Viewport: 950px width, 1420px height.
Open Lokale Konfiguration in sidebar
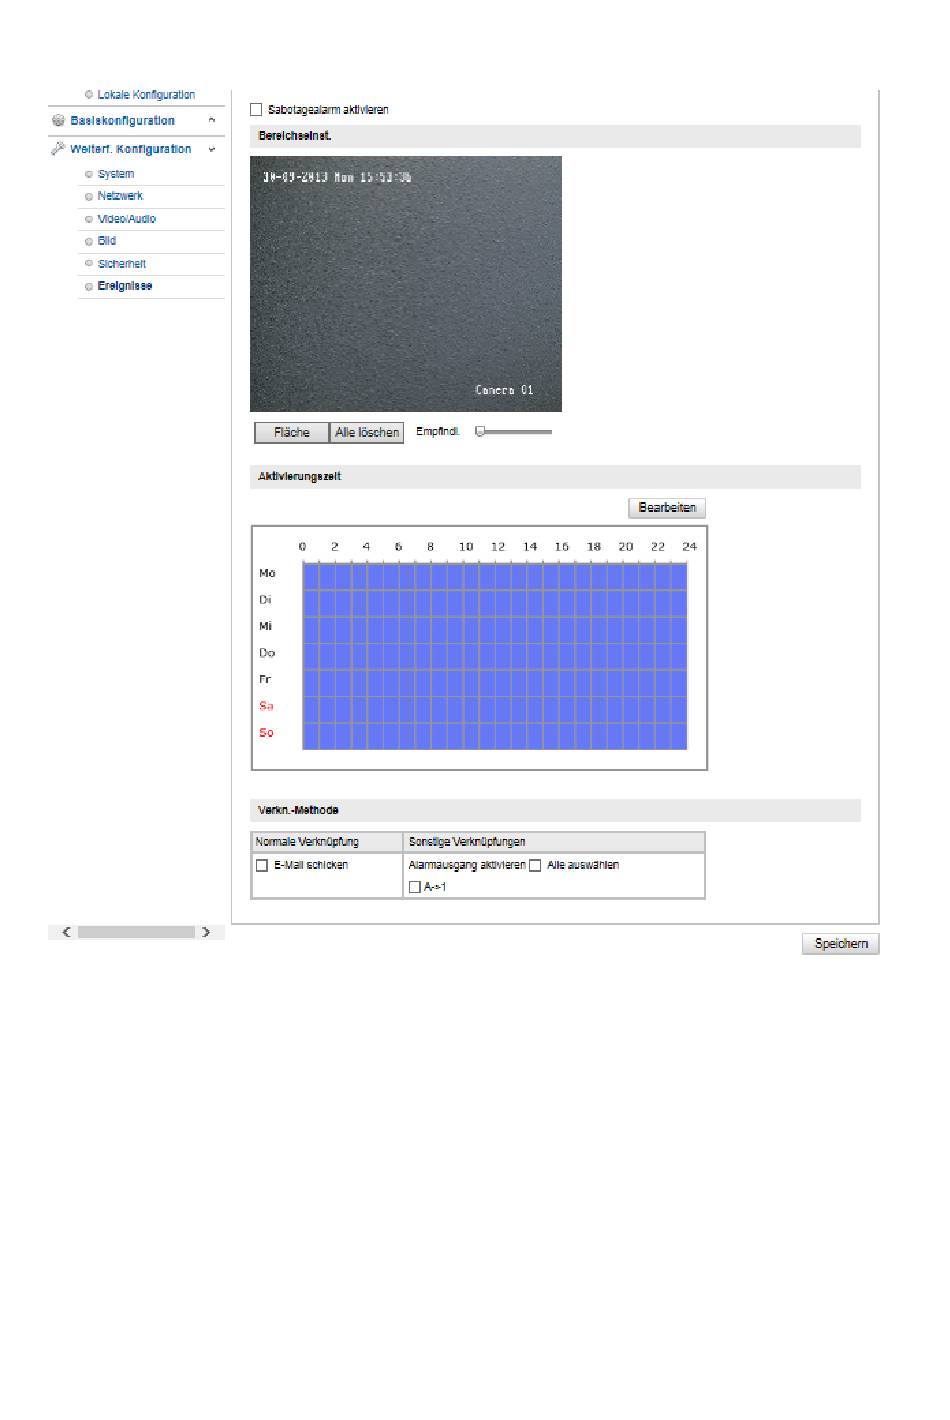[146, 95]
